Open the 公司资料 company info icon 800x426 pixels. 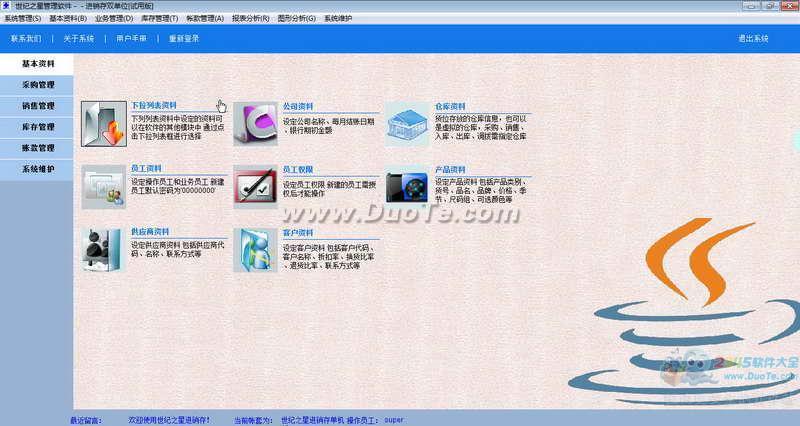click(x=255, y=124)
